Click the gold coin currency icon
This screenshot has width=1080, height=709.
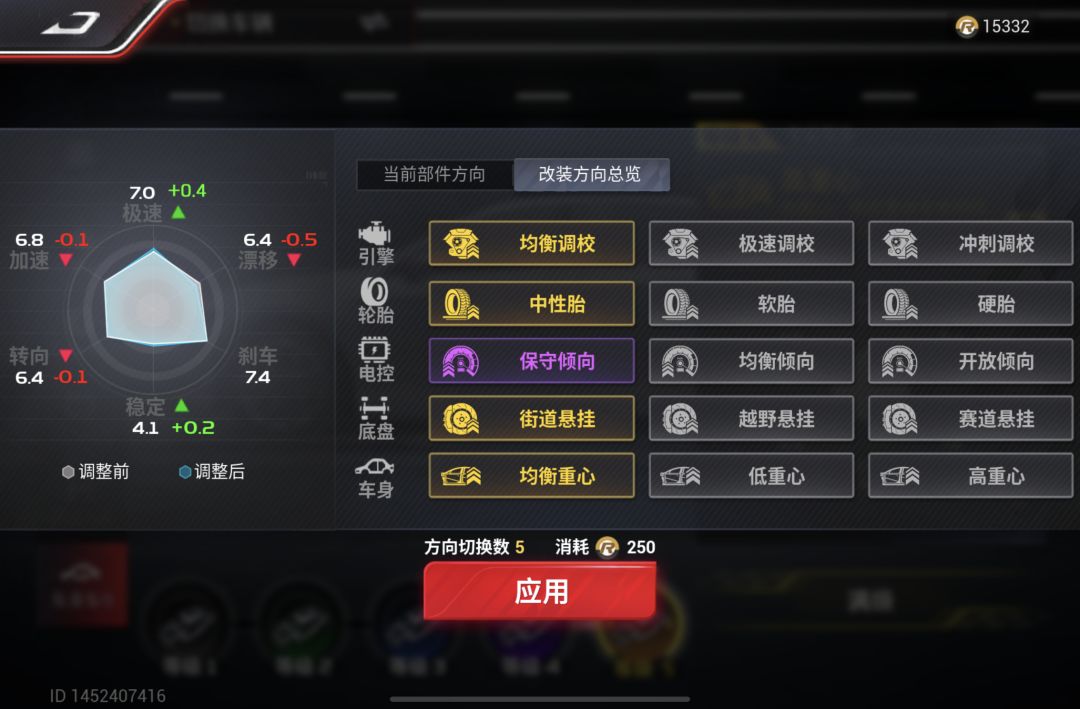966,27
